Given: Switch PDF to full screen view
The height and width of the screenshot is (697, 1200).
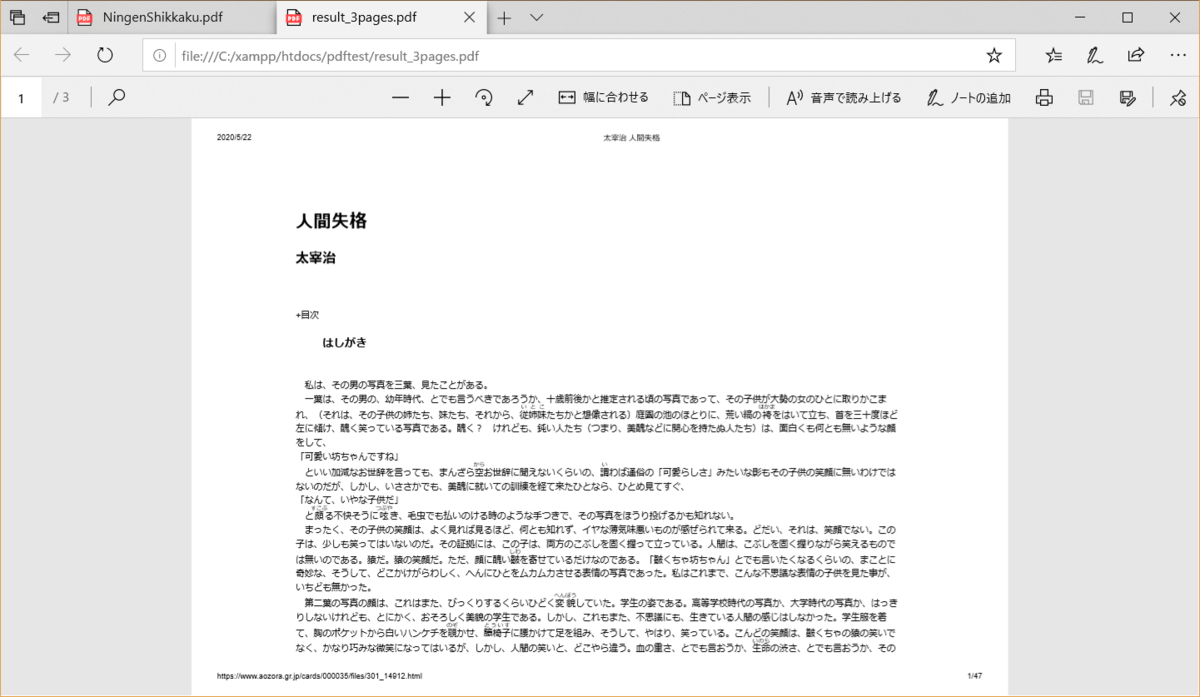Looking at the screenshot, I should 525,98.
